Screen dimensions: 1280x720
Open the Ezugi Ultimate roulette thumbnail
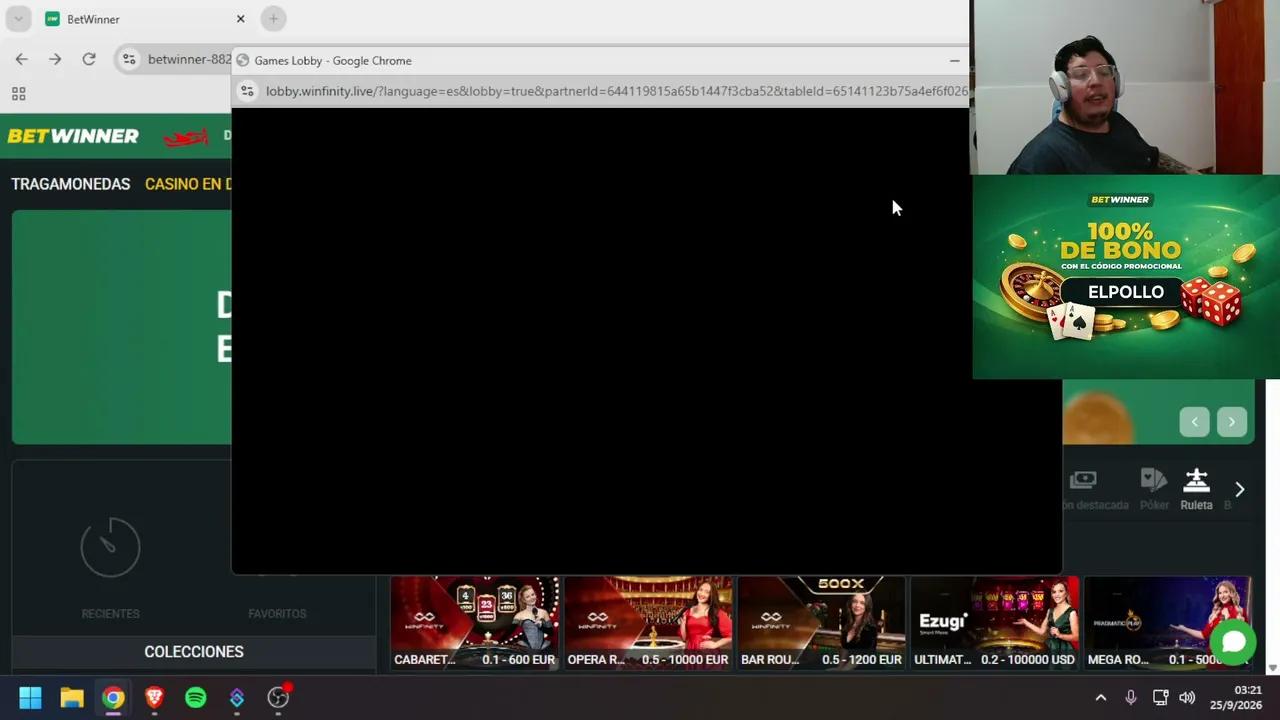point(995,622)
